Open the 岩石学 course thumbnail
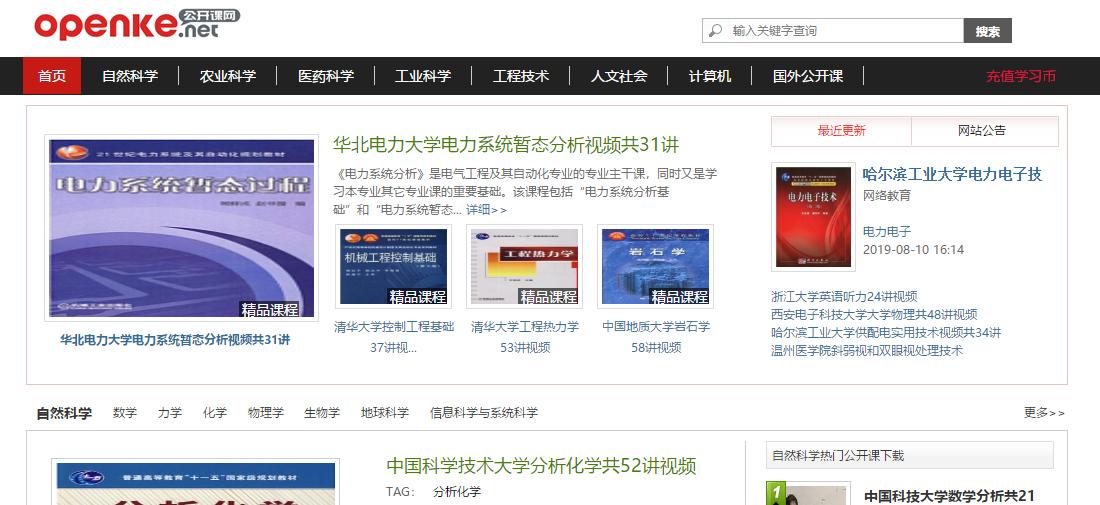Image resolution: width=1100 pixels, height=505 pixels. pos(655,267)
